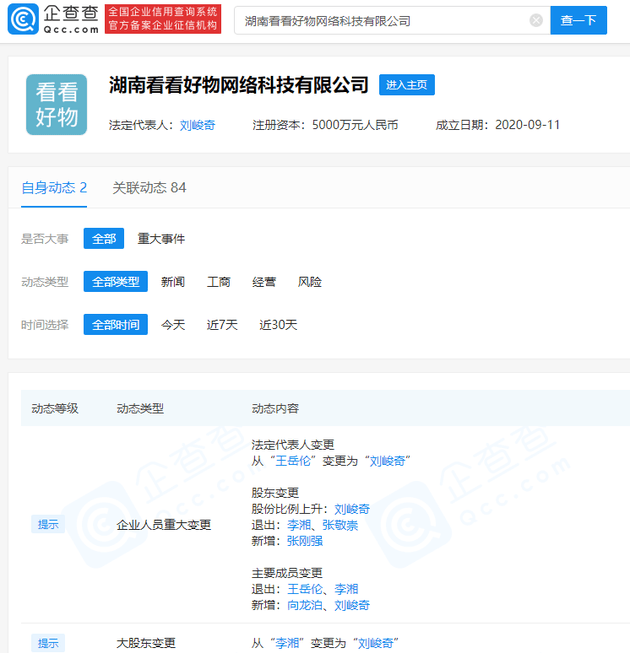This screenshot has height=653, width=630.
Task: Click 企业人员重大变更 type text
Action: coord(164,525)
